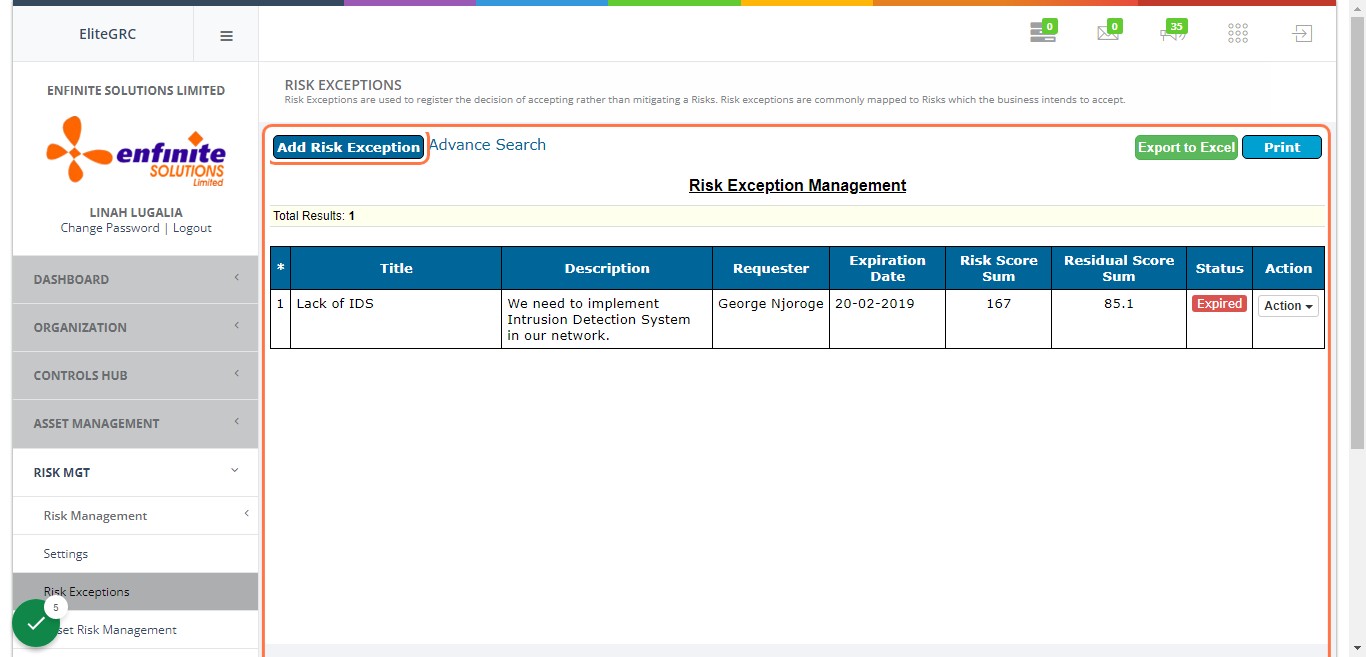This screenshot has width=1366, height=657.
Task: Click the risk score value 167
Action: coord(998,303)
